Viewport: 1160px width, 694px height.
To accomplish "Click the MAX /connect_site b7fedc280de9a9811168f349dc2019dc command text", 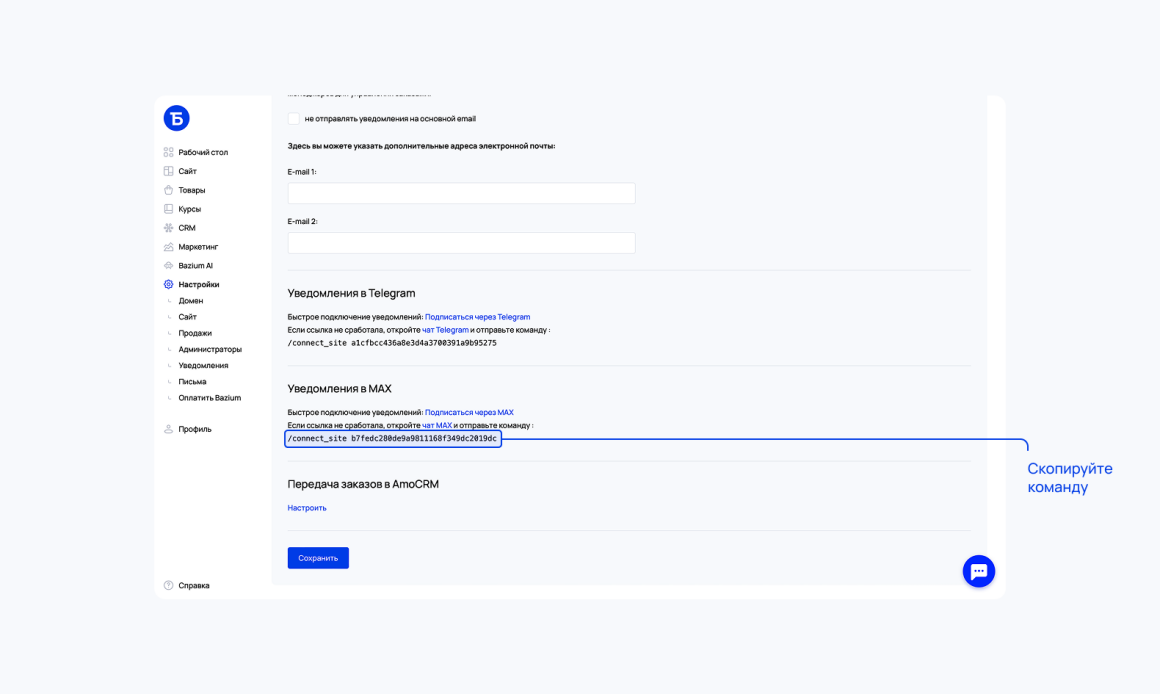I will pos(392,439).
